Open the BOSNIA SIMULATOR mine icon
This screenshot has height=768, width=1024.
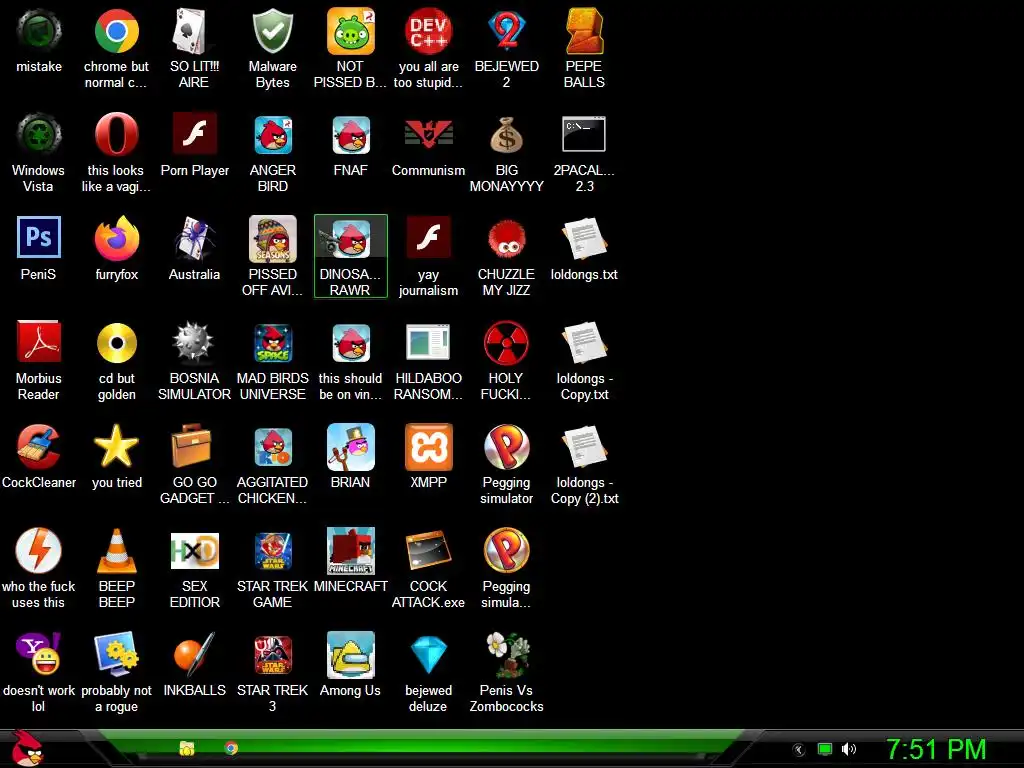tap(194, 343)
